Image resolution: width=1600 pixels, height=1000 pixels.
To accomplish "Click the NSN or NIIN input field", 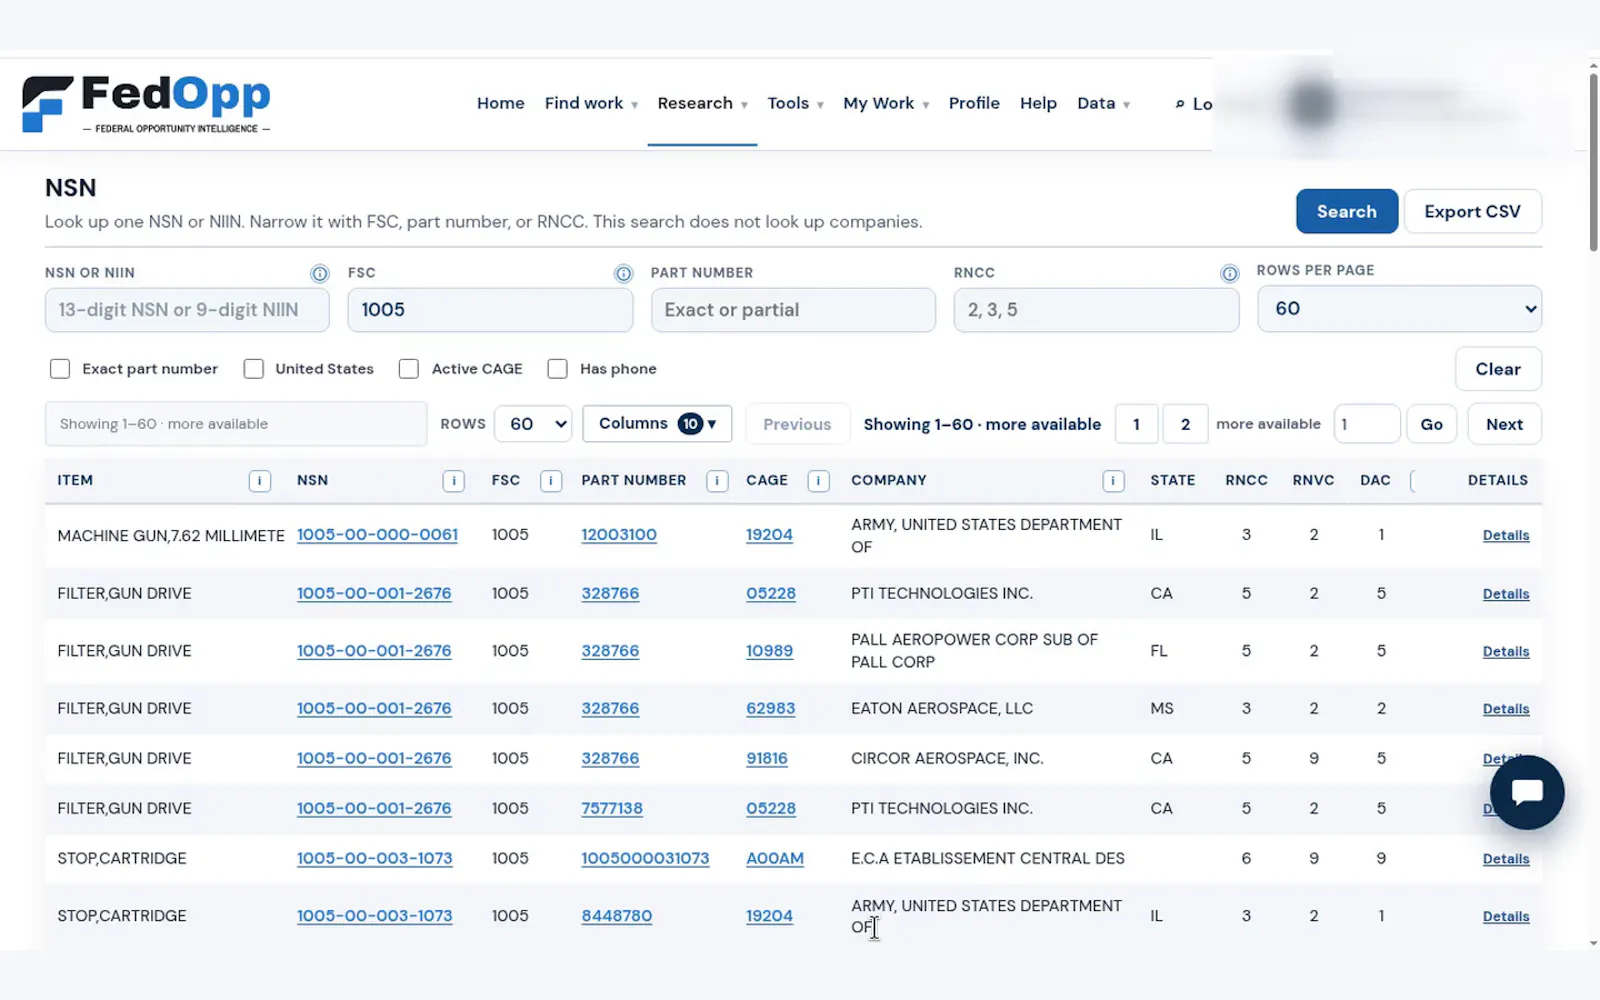I will coord(187,310).
